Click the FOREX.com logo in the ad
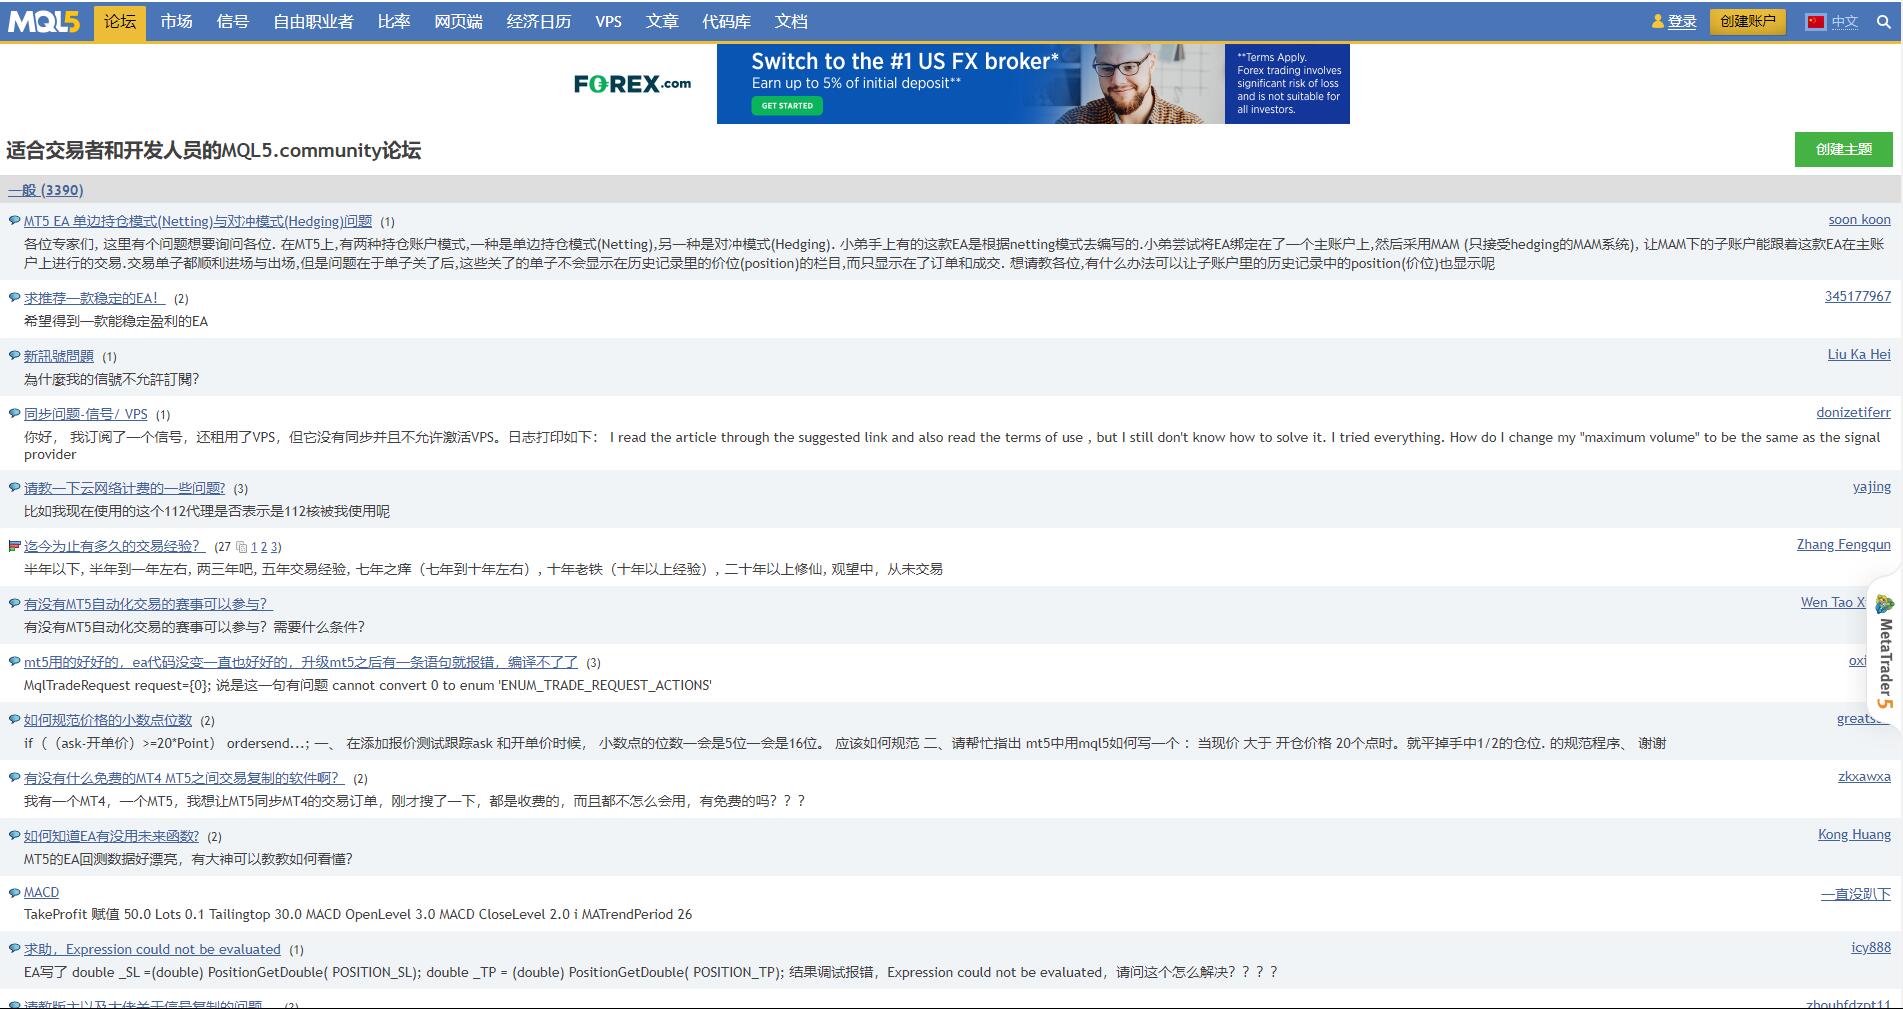The image size is (1903, 1009). 632,84
